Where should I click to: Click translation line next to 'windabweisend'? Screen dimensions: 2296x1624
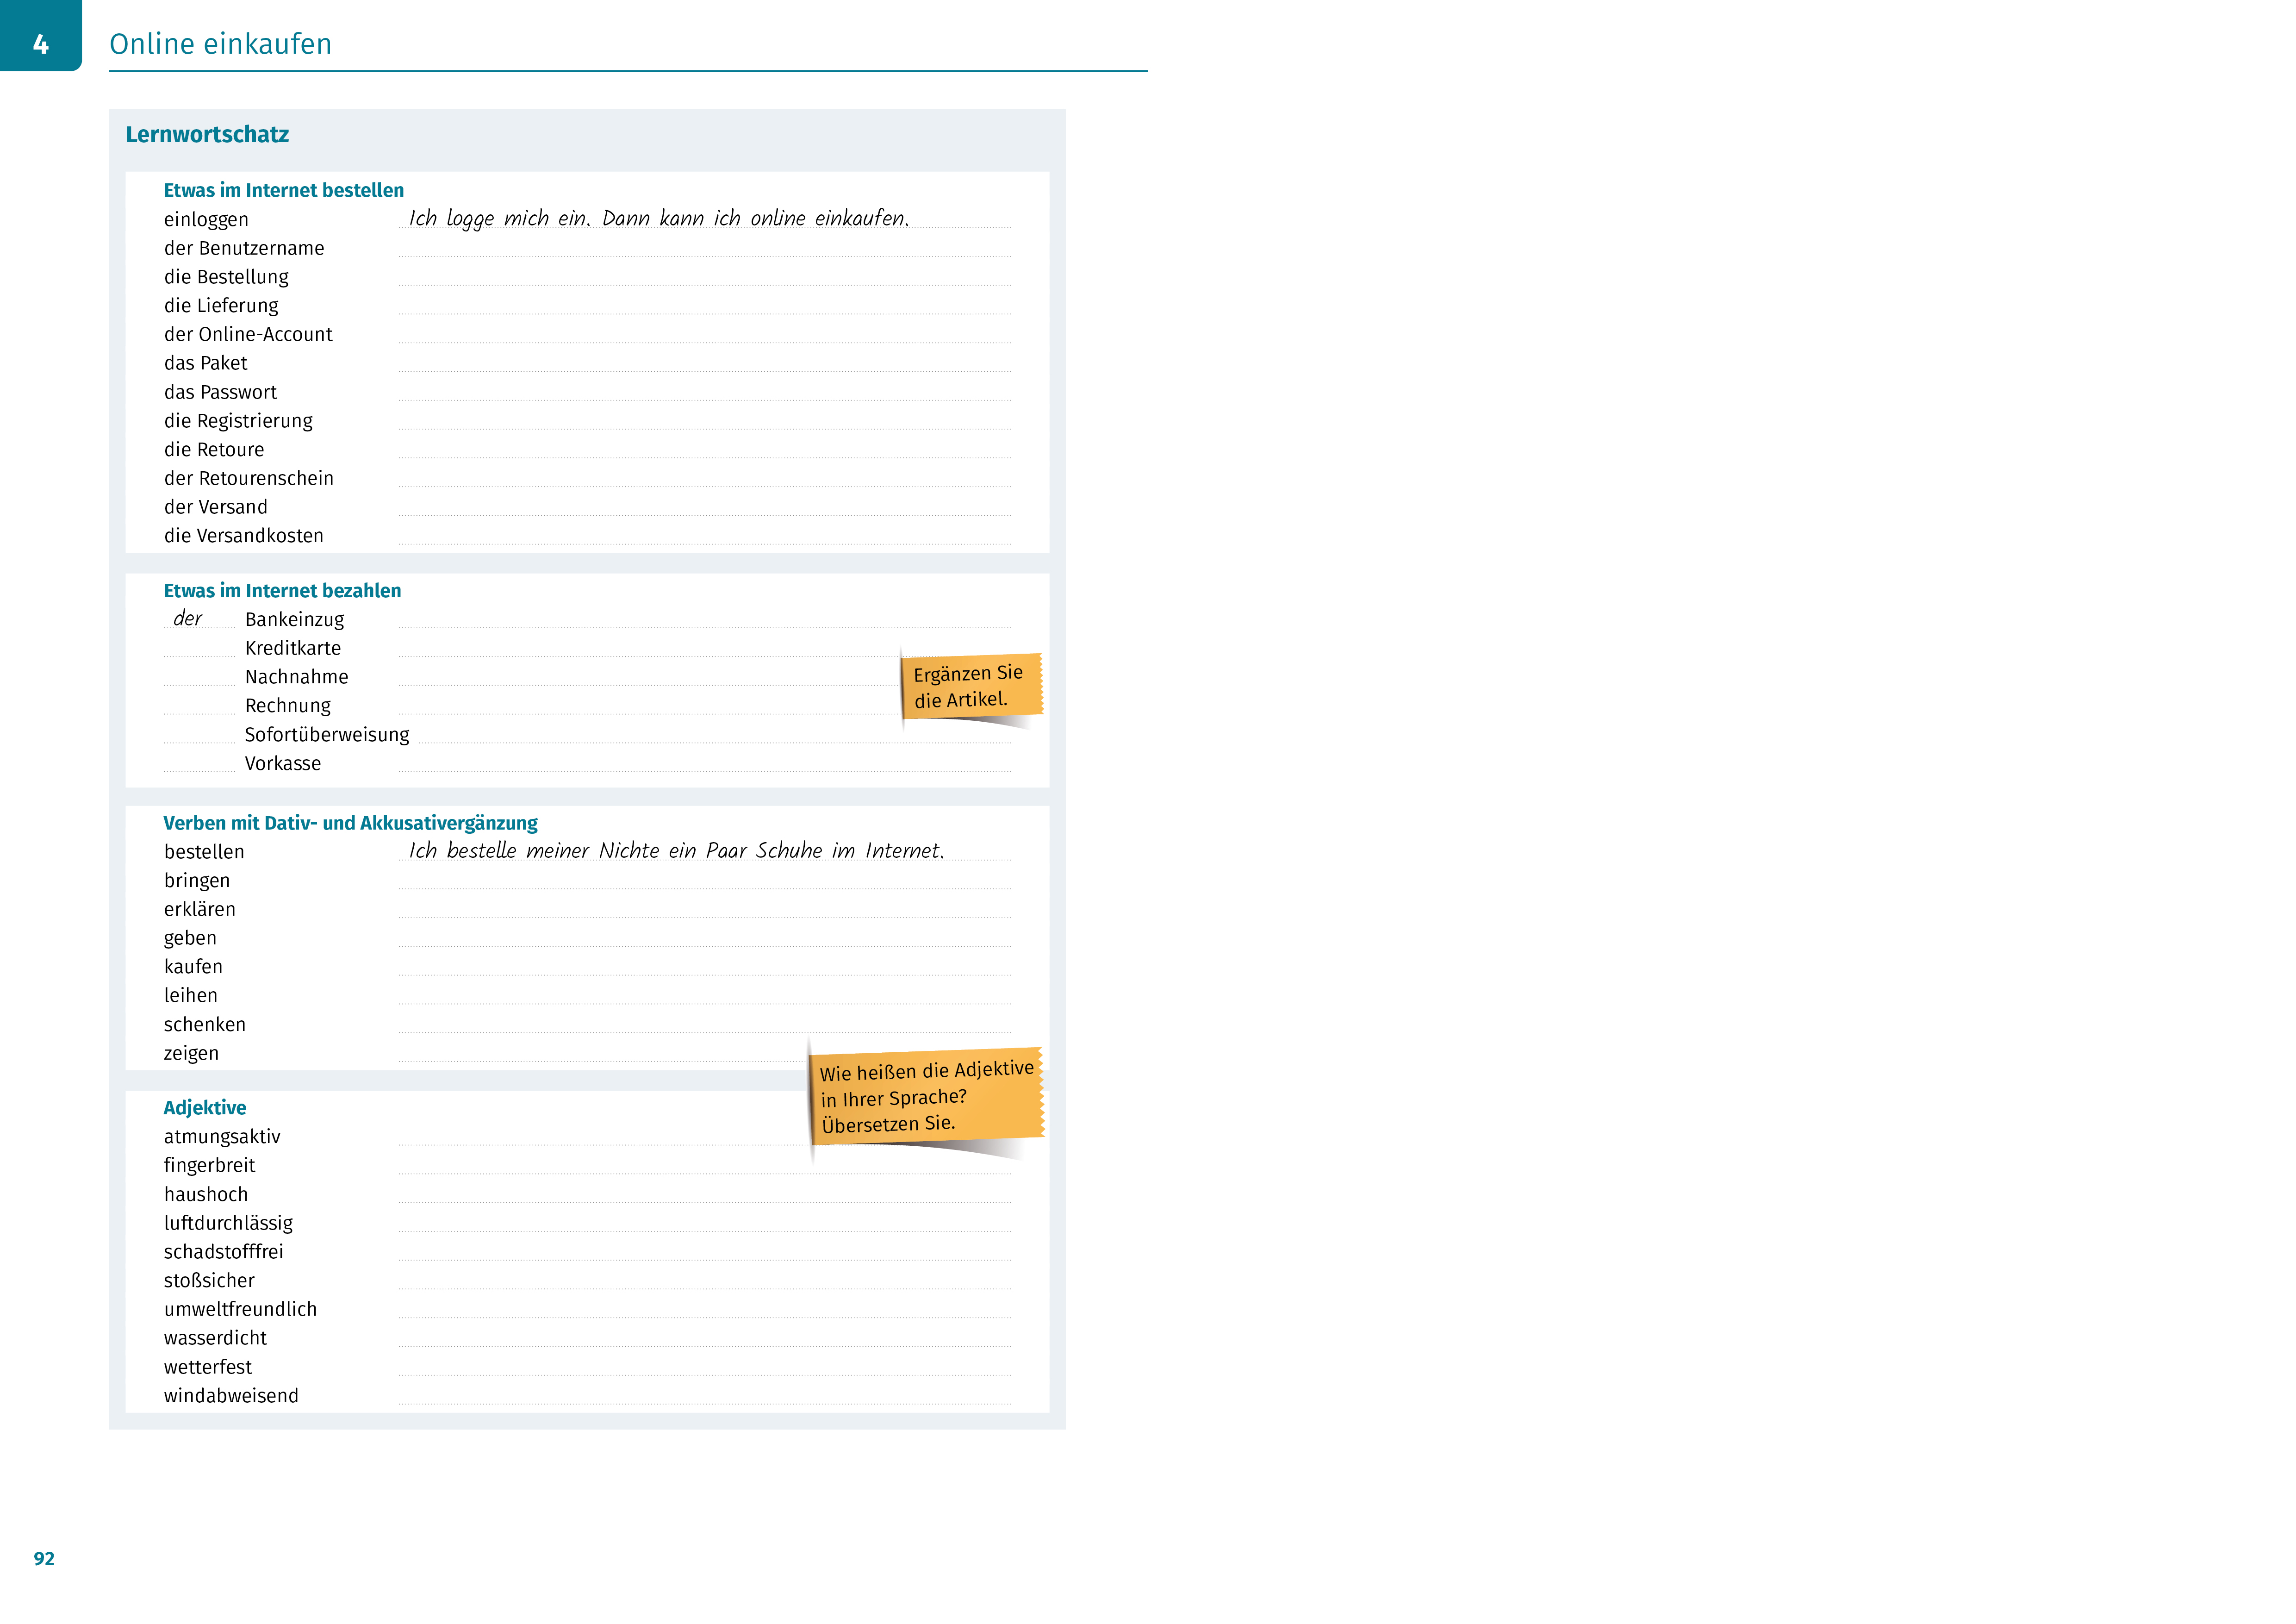(705, 1395)
